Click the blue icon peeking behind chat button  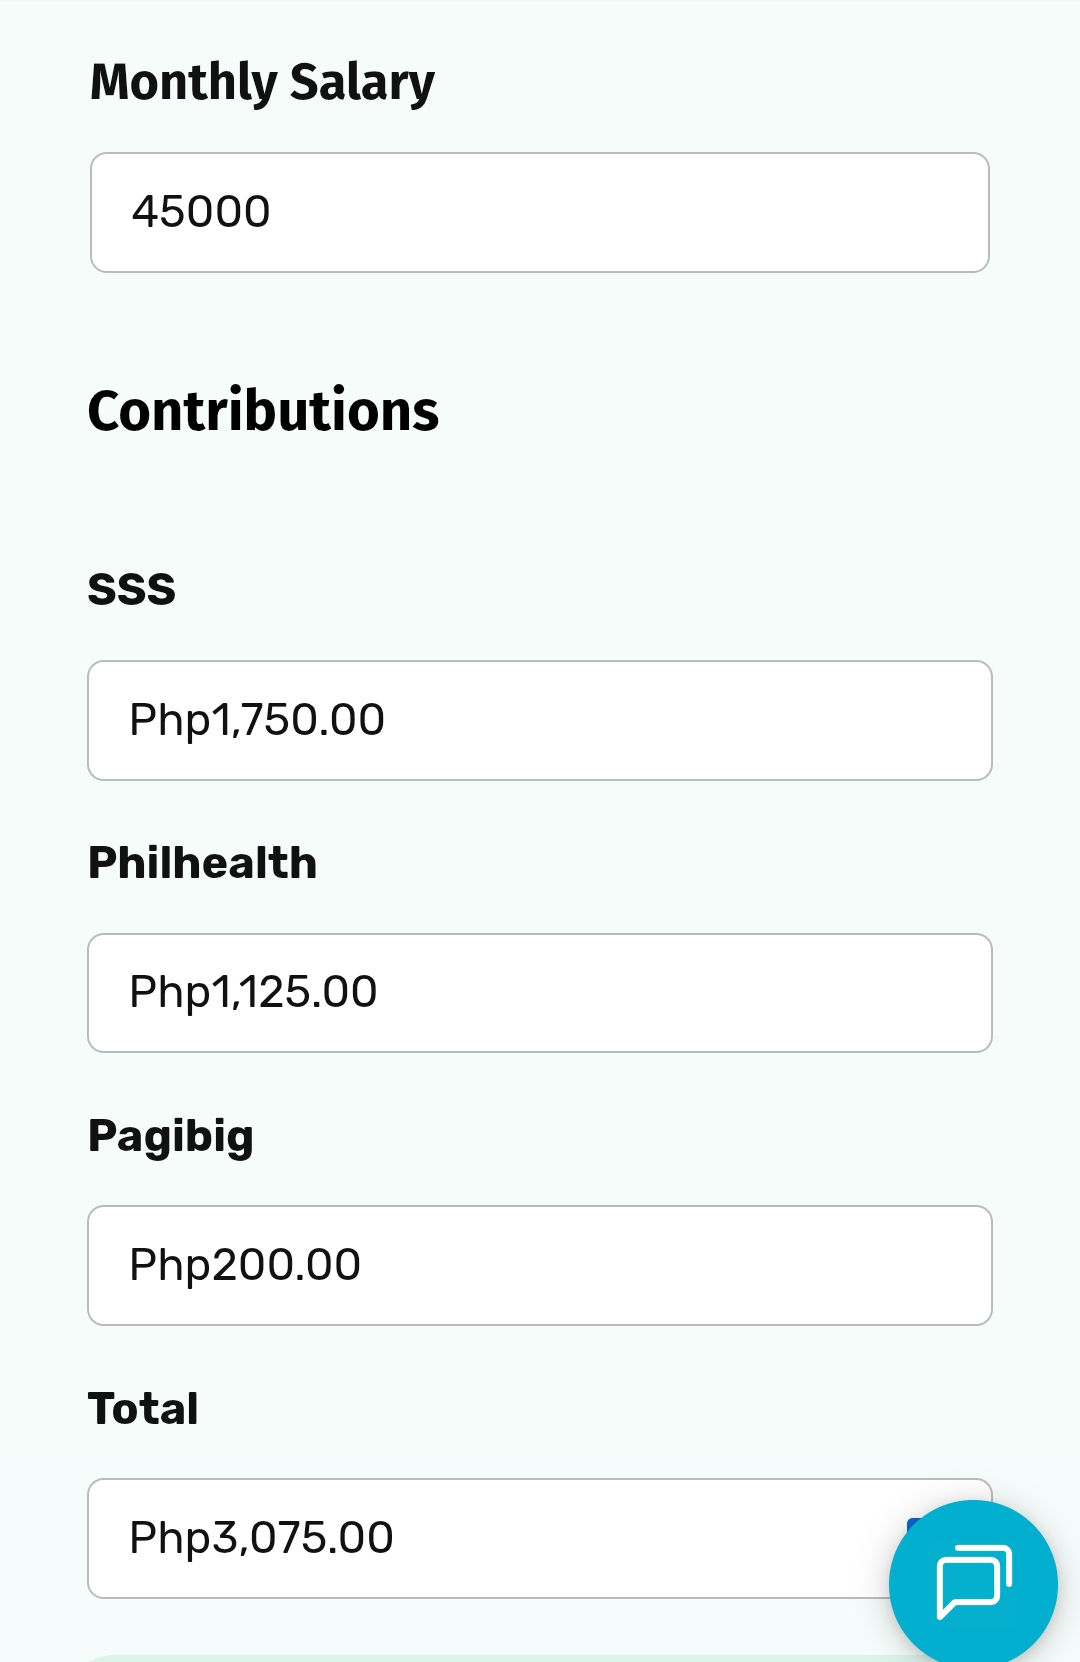tap(911, 1525)
